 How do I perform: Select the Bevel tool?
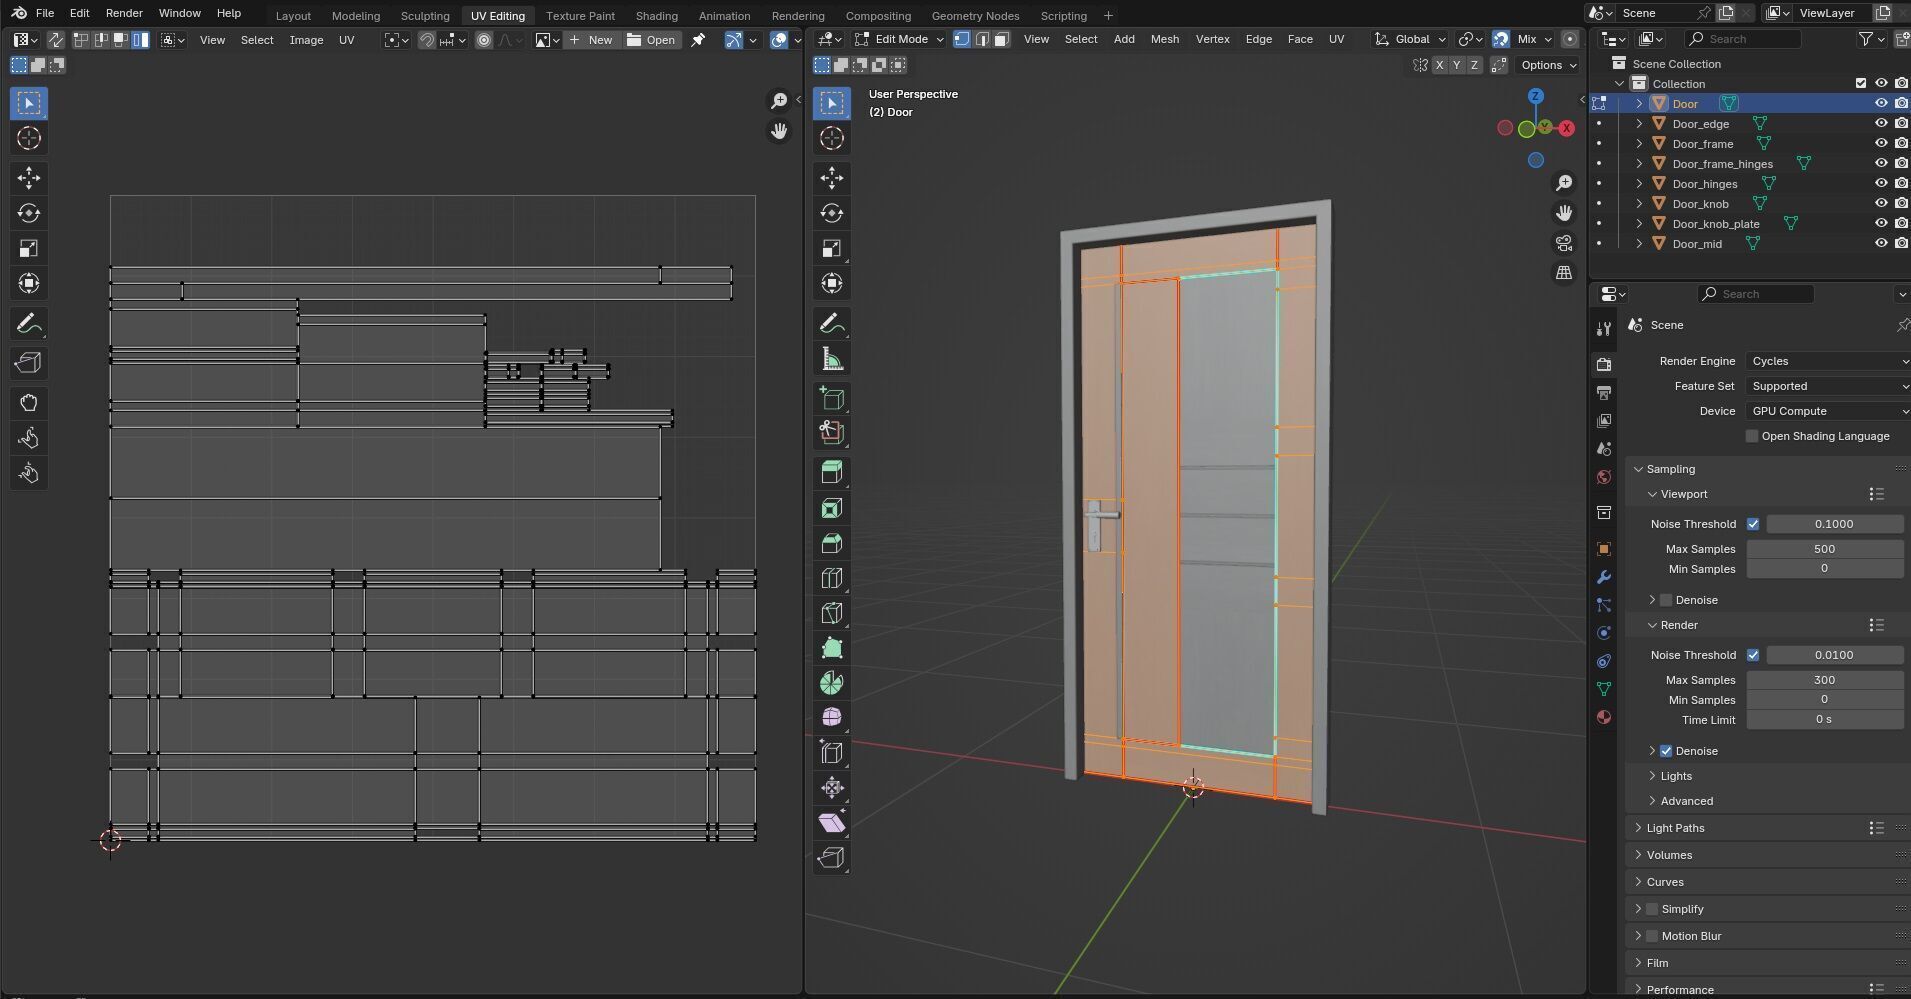tap(831, 543)
